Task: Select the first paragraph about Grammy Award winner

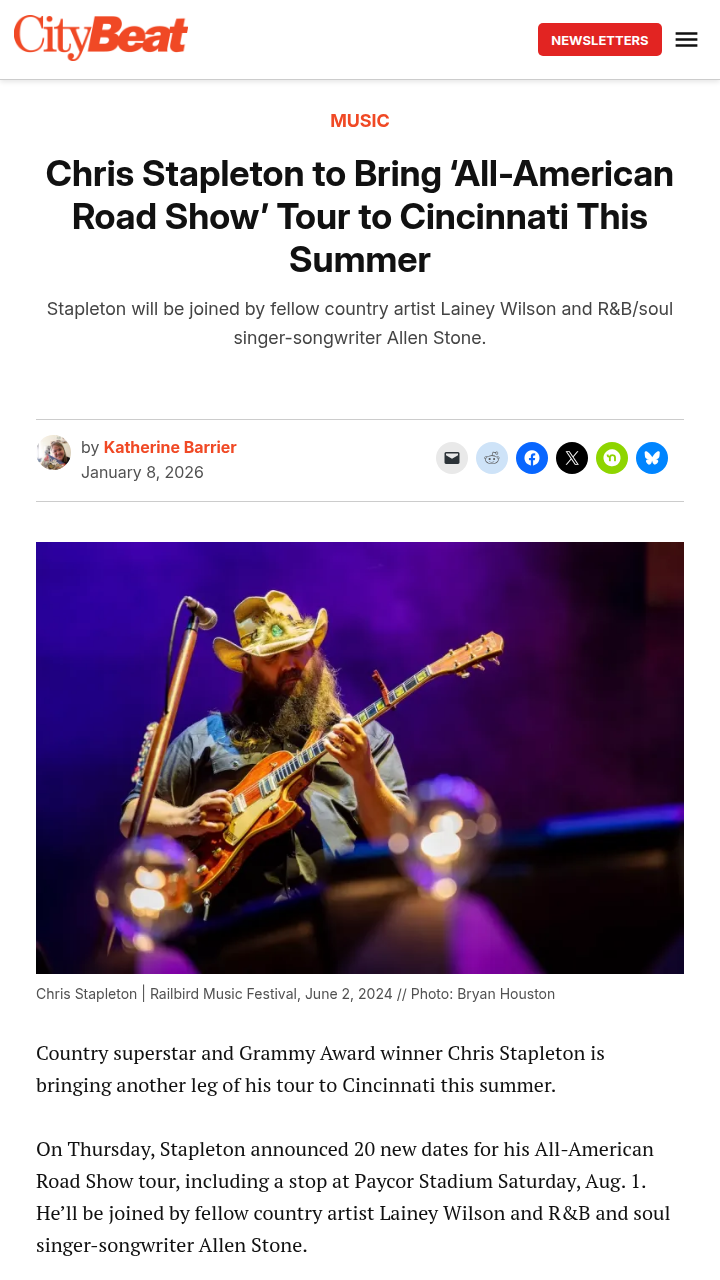Action: pos(320,1069)
